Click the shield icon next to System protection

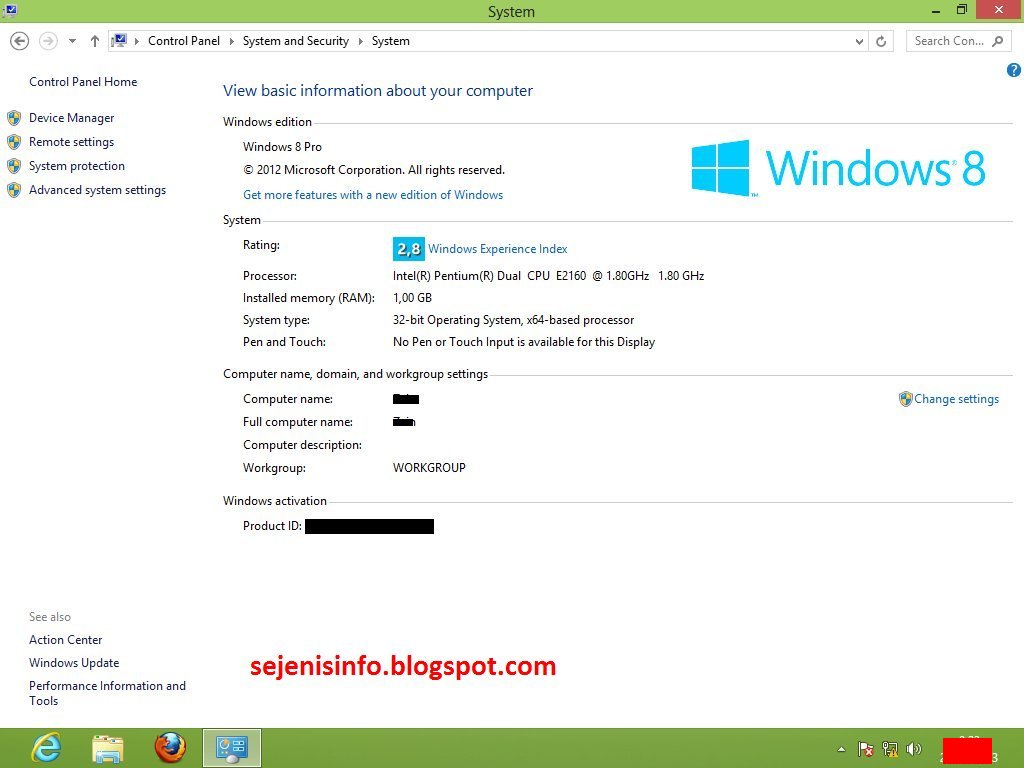pyautogui.click(x=14, y=166)
